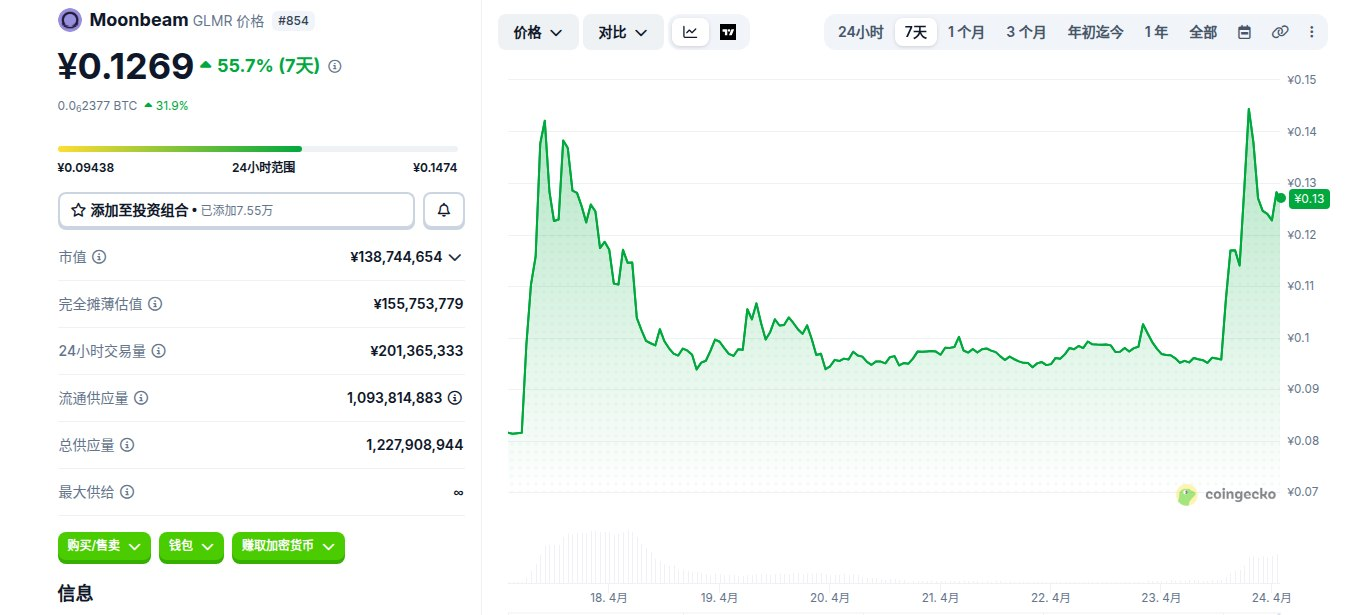This screenshot has width=1360, height=615.
Task: Click the volume bars below the chart
Action: pyautogui.click(x=893, y=556)
